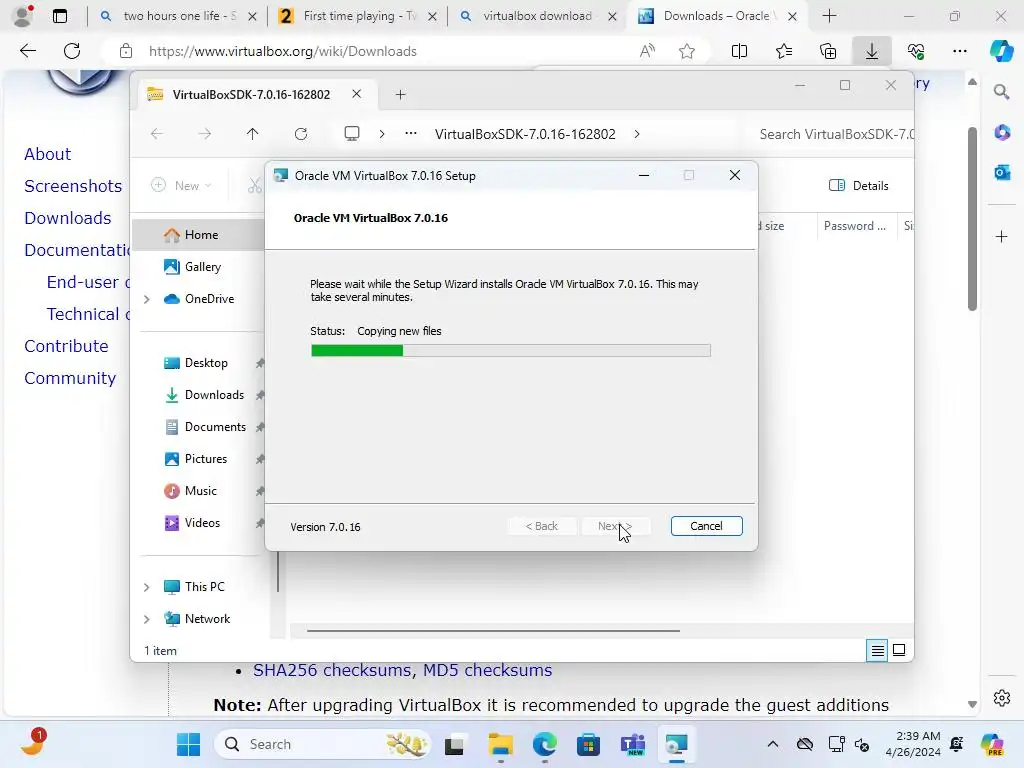This screenshot has height=768, width=1024.
Task: Toggle the Explorer Details pane
Action: click(858, 185)
